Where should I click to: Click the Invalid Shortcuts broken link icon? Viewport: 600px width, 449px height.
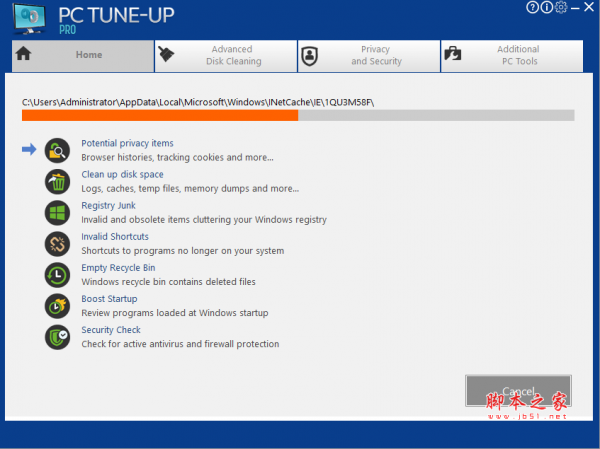coord(57,244)
